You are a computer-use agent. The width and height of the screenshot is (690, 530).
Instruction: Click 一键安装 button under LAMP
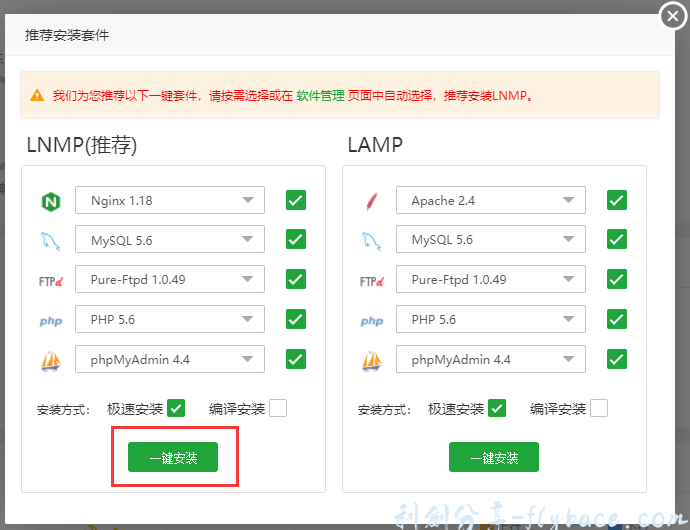click(494, 458)
